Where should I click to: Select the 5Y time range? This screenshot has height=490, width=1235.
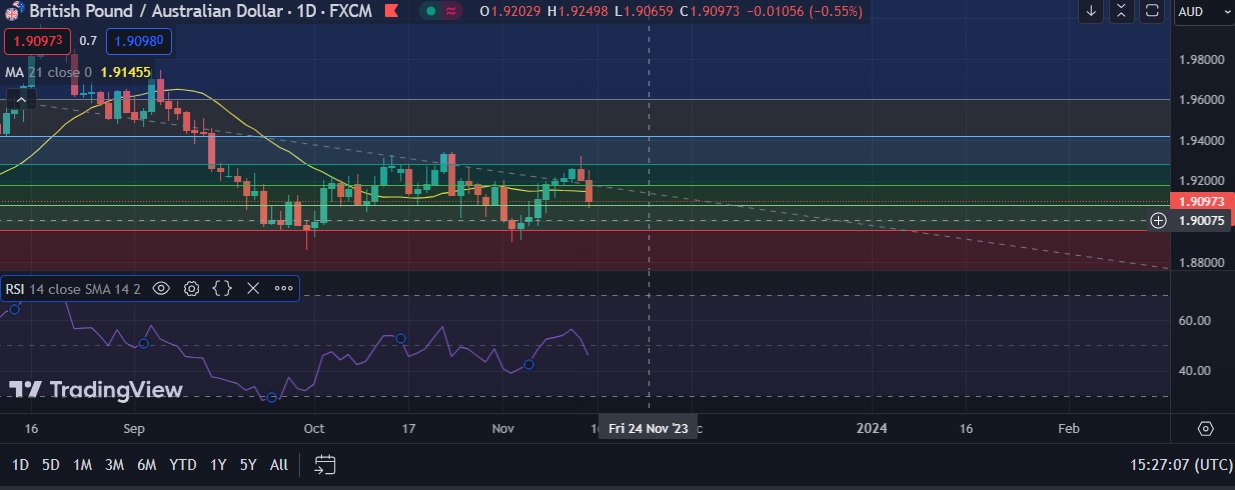click(248, 464)
